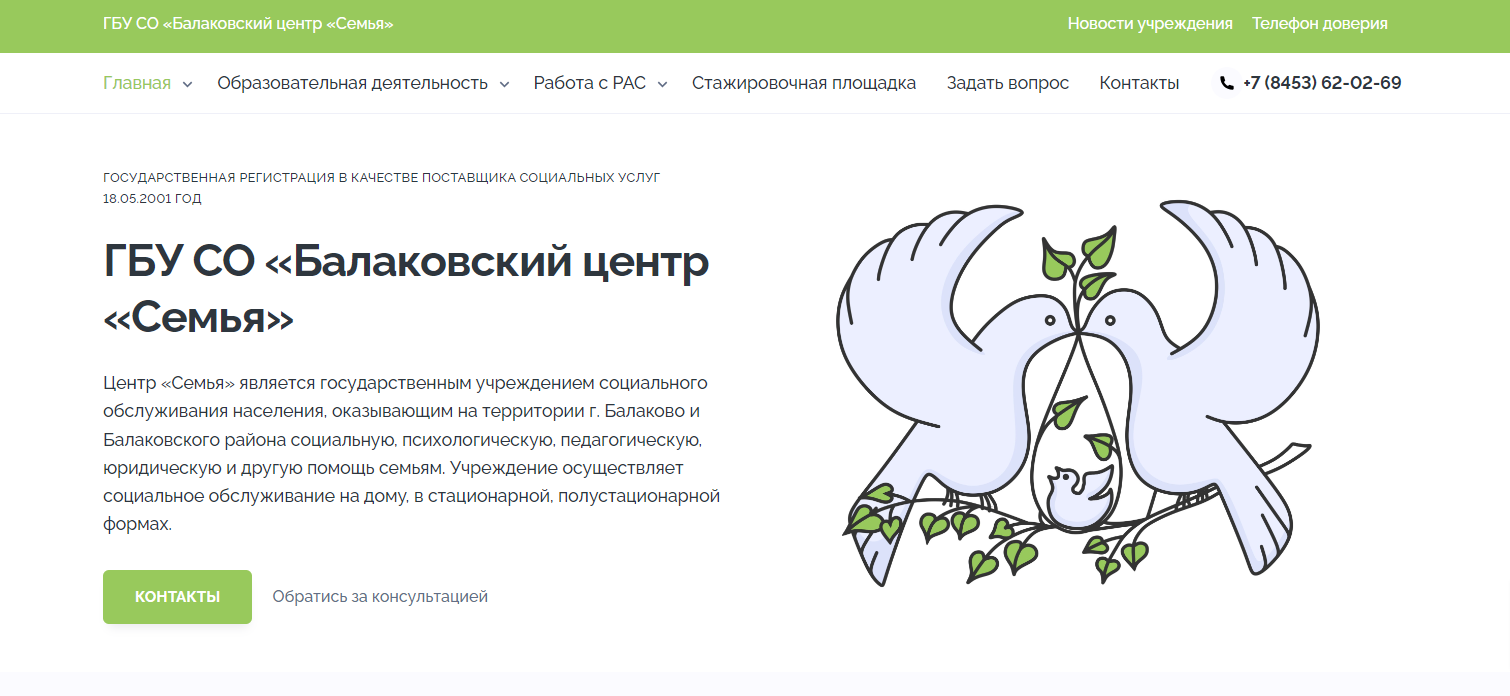Click the phone handset icon in navigation
1510x696 pixels.
(1227, 83)
